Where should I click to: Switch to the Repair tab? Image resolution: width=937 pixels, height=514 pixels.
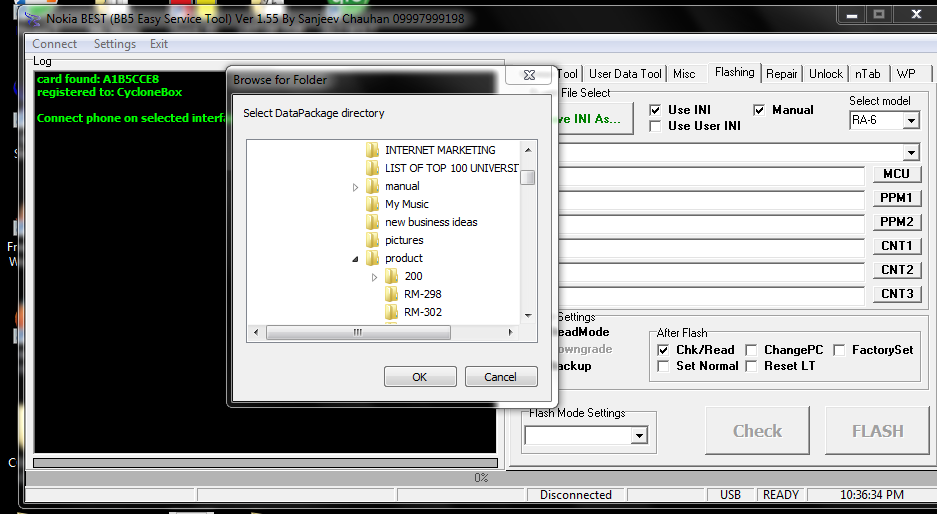coord(782,74)
